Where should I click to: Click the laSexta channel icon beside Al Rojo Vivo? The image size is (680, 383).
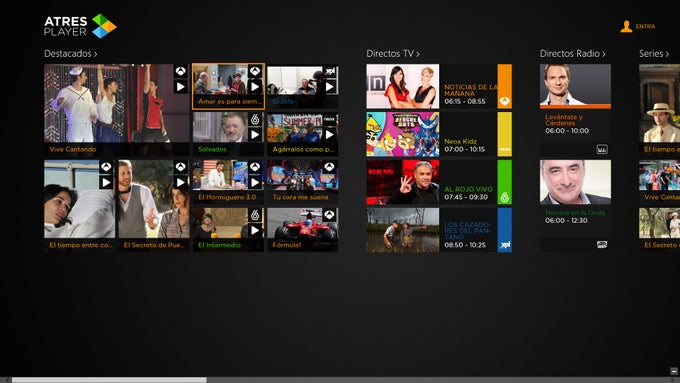pos(504,197)
